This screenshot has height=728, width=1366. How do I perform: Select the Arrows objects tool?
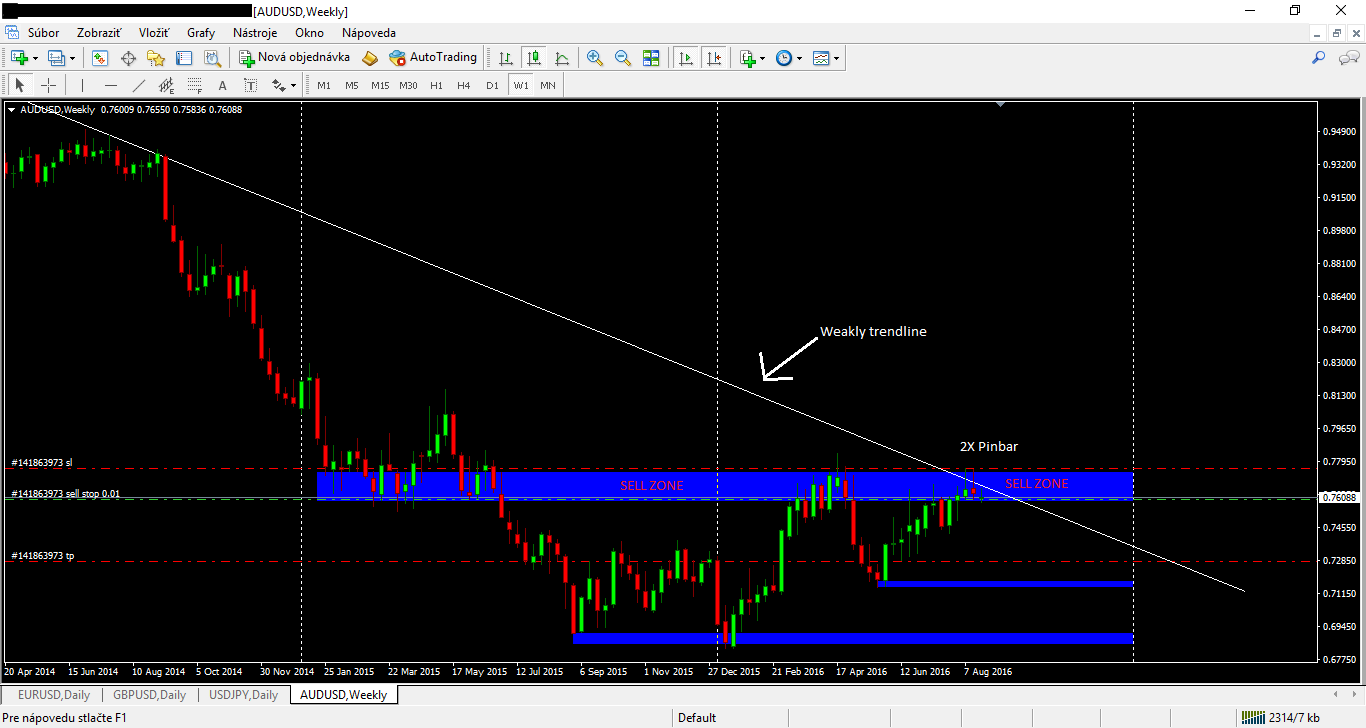point(277,85)
